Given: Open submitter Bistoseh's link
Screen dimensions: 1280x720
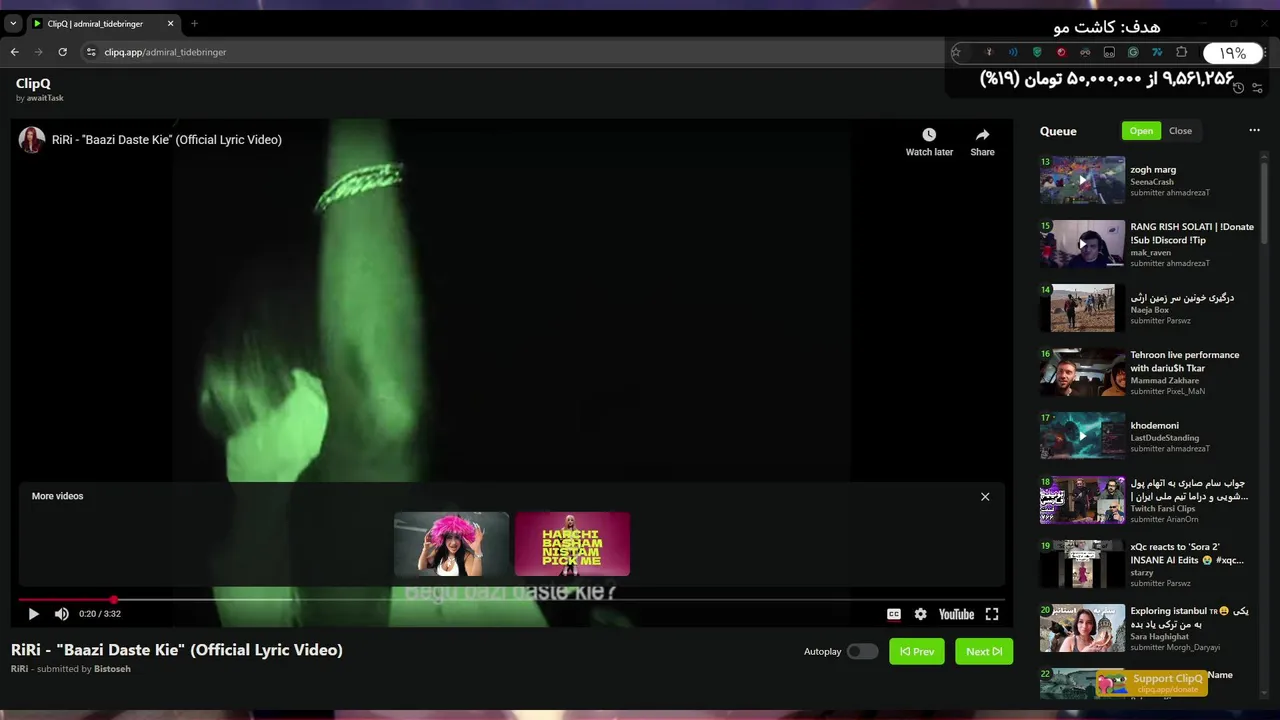Looking at the screenshot, I should pos(112,669).
